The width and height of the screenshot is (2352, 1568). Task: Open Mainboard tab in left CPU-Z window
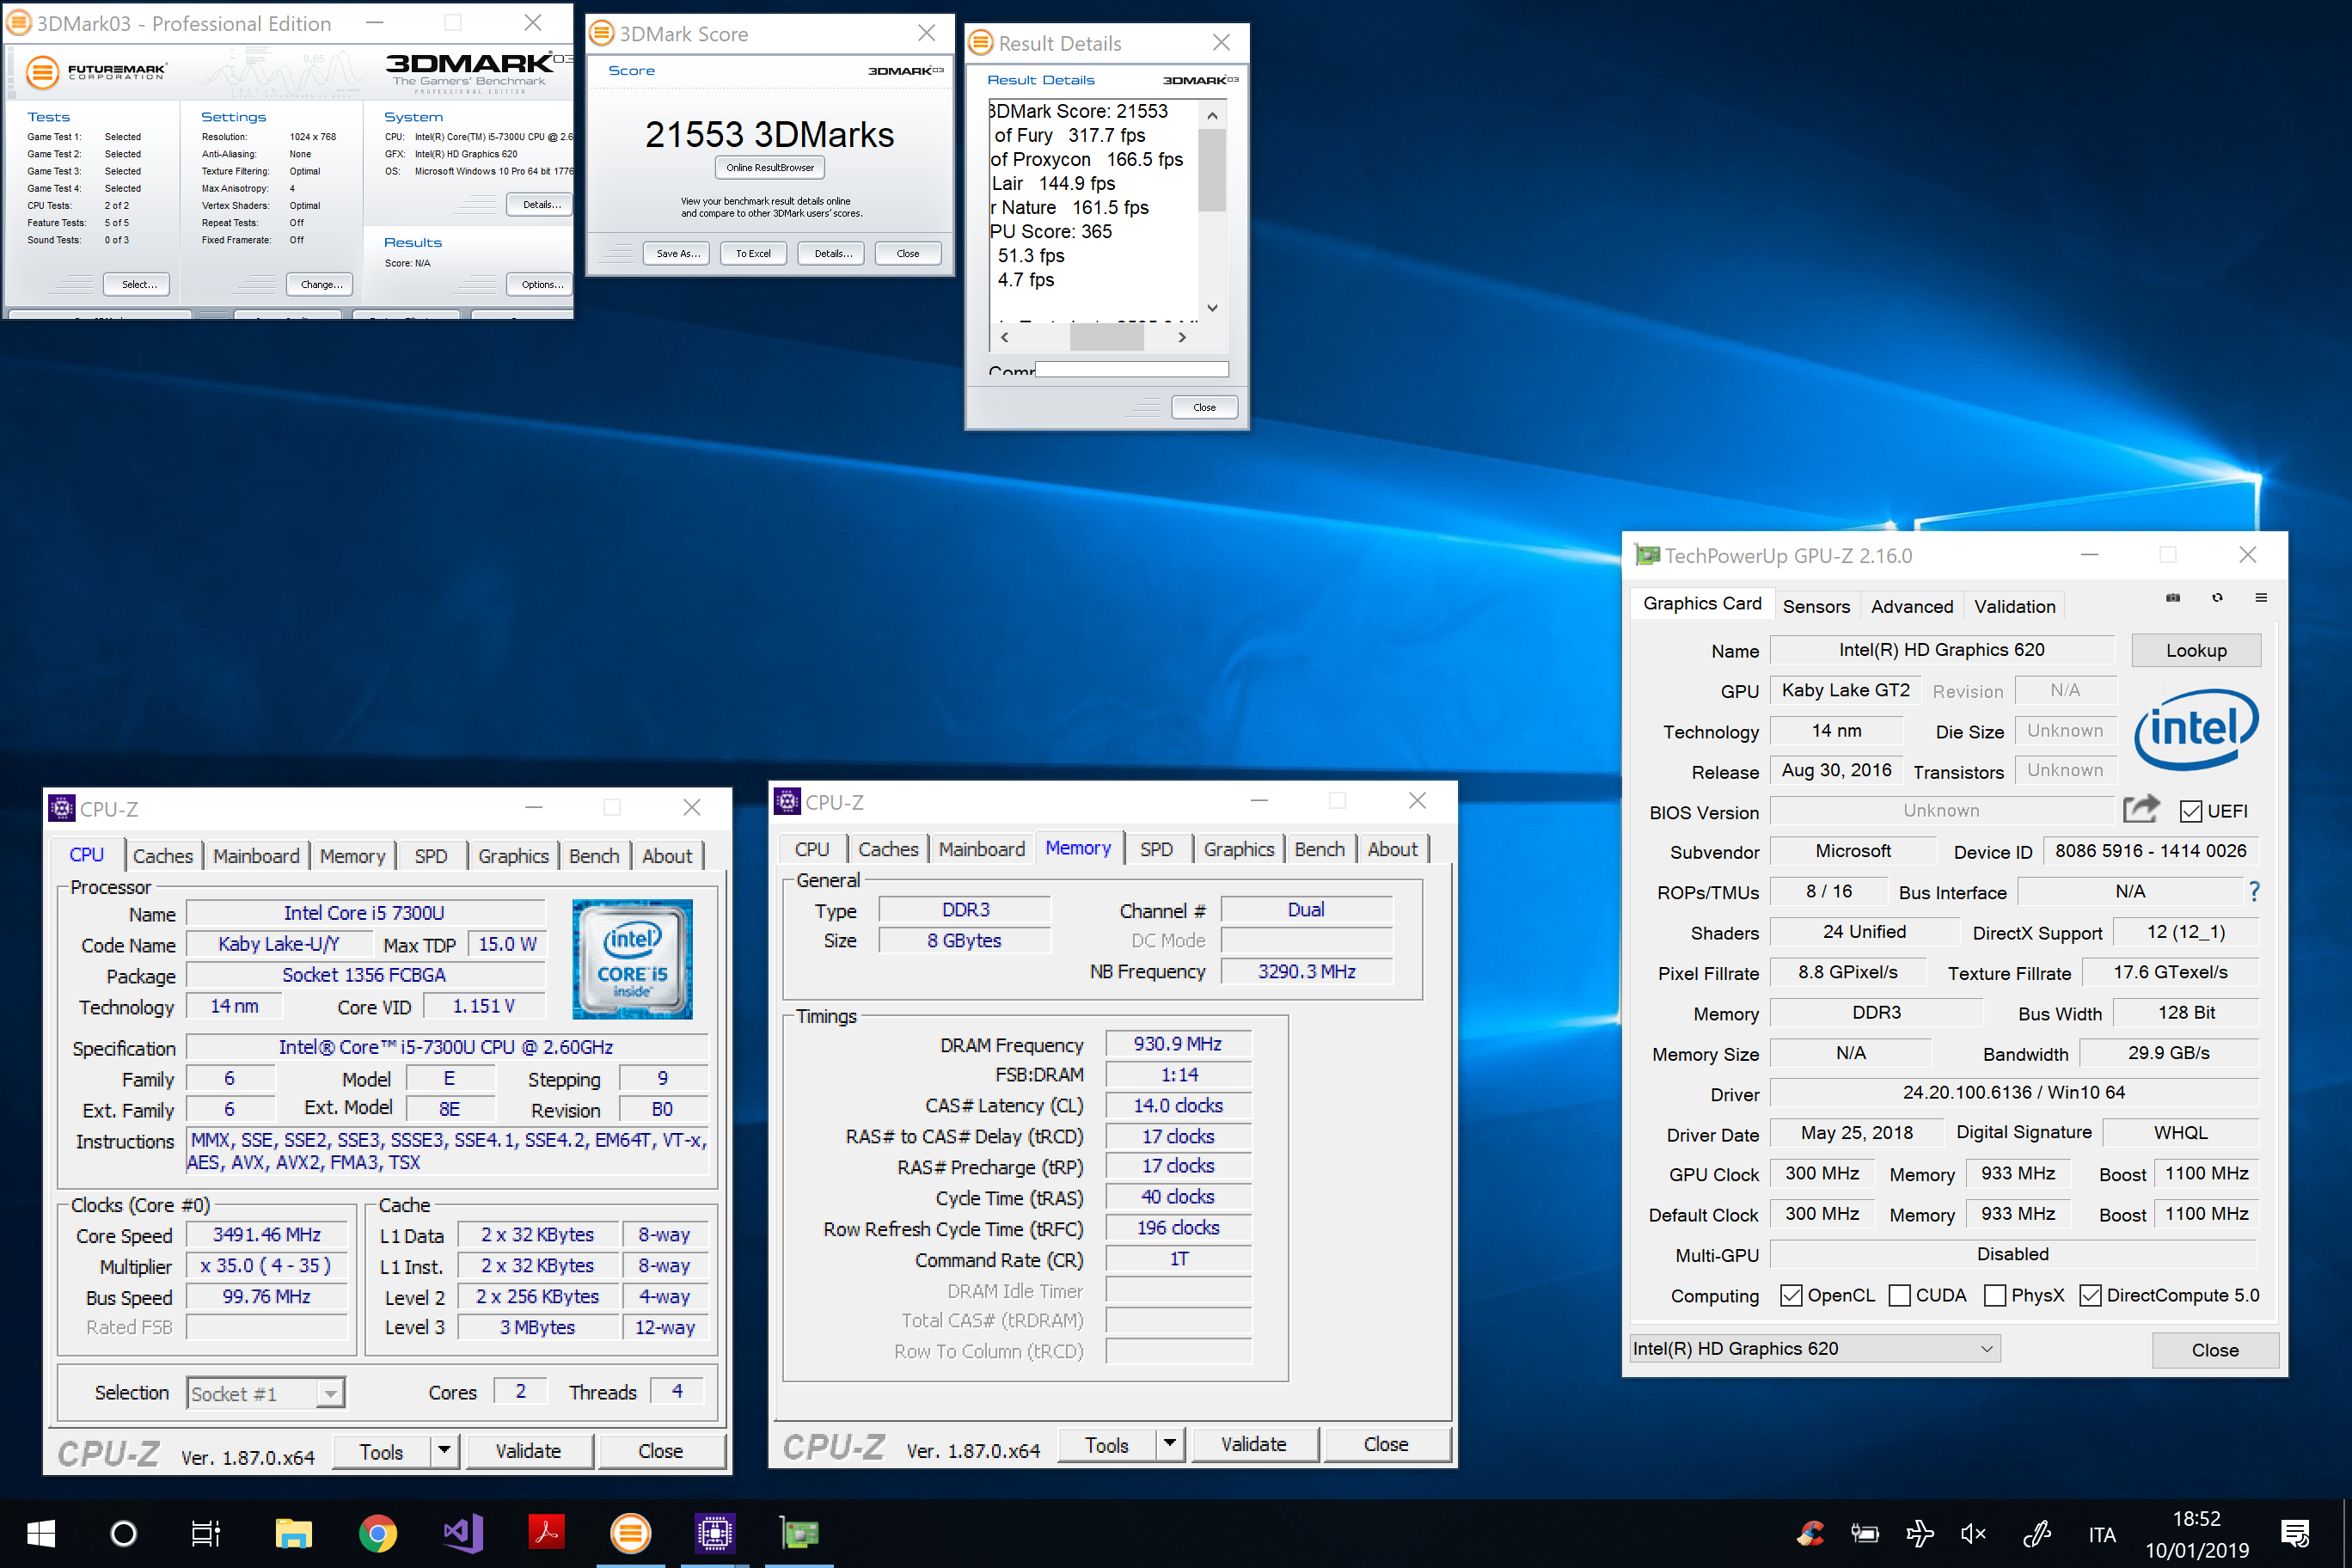(256, 856)
